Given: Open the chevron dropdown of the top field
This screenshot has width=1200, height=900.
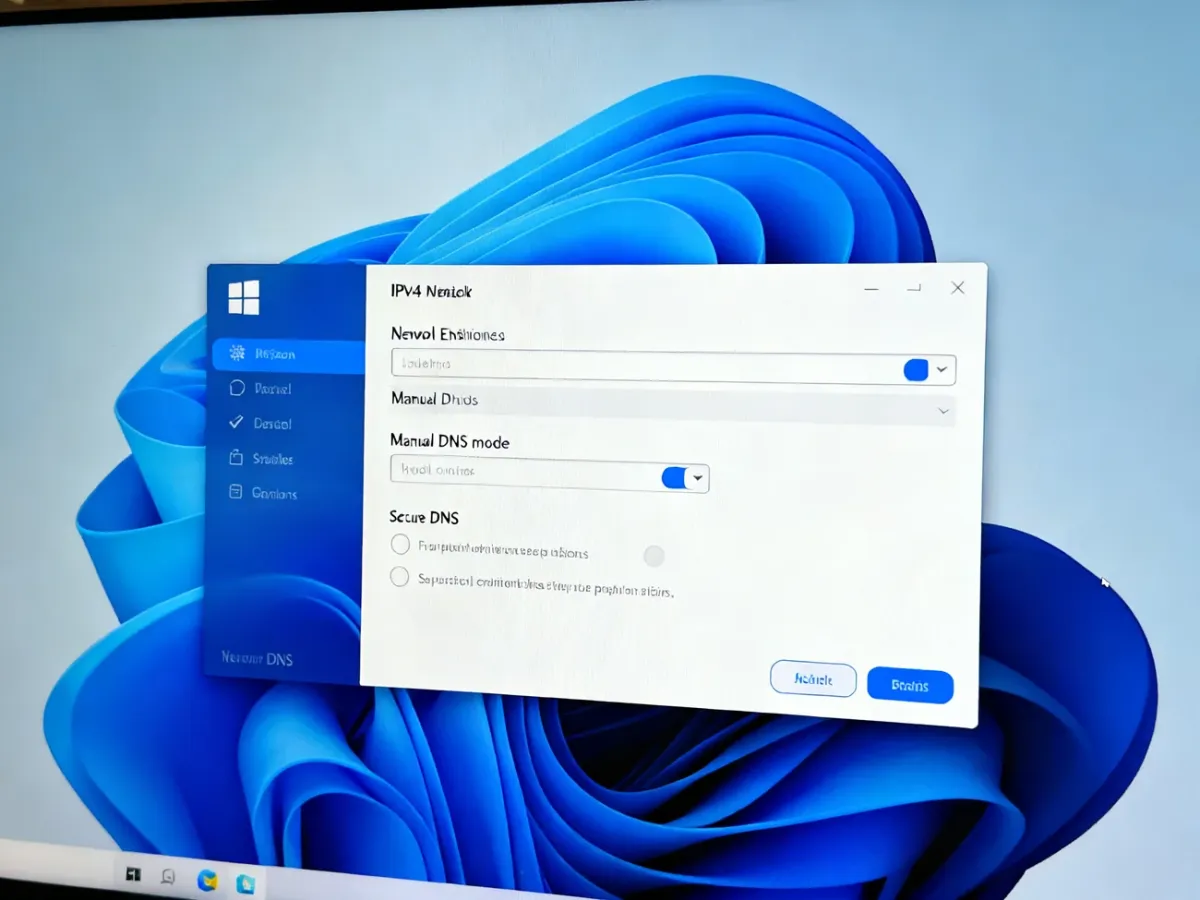Looking at the screenshot, I should tap(942, 370).
